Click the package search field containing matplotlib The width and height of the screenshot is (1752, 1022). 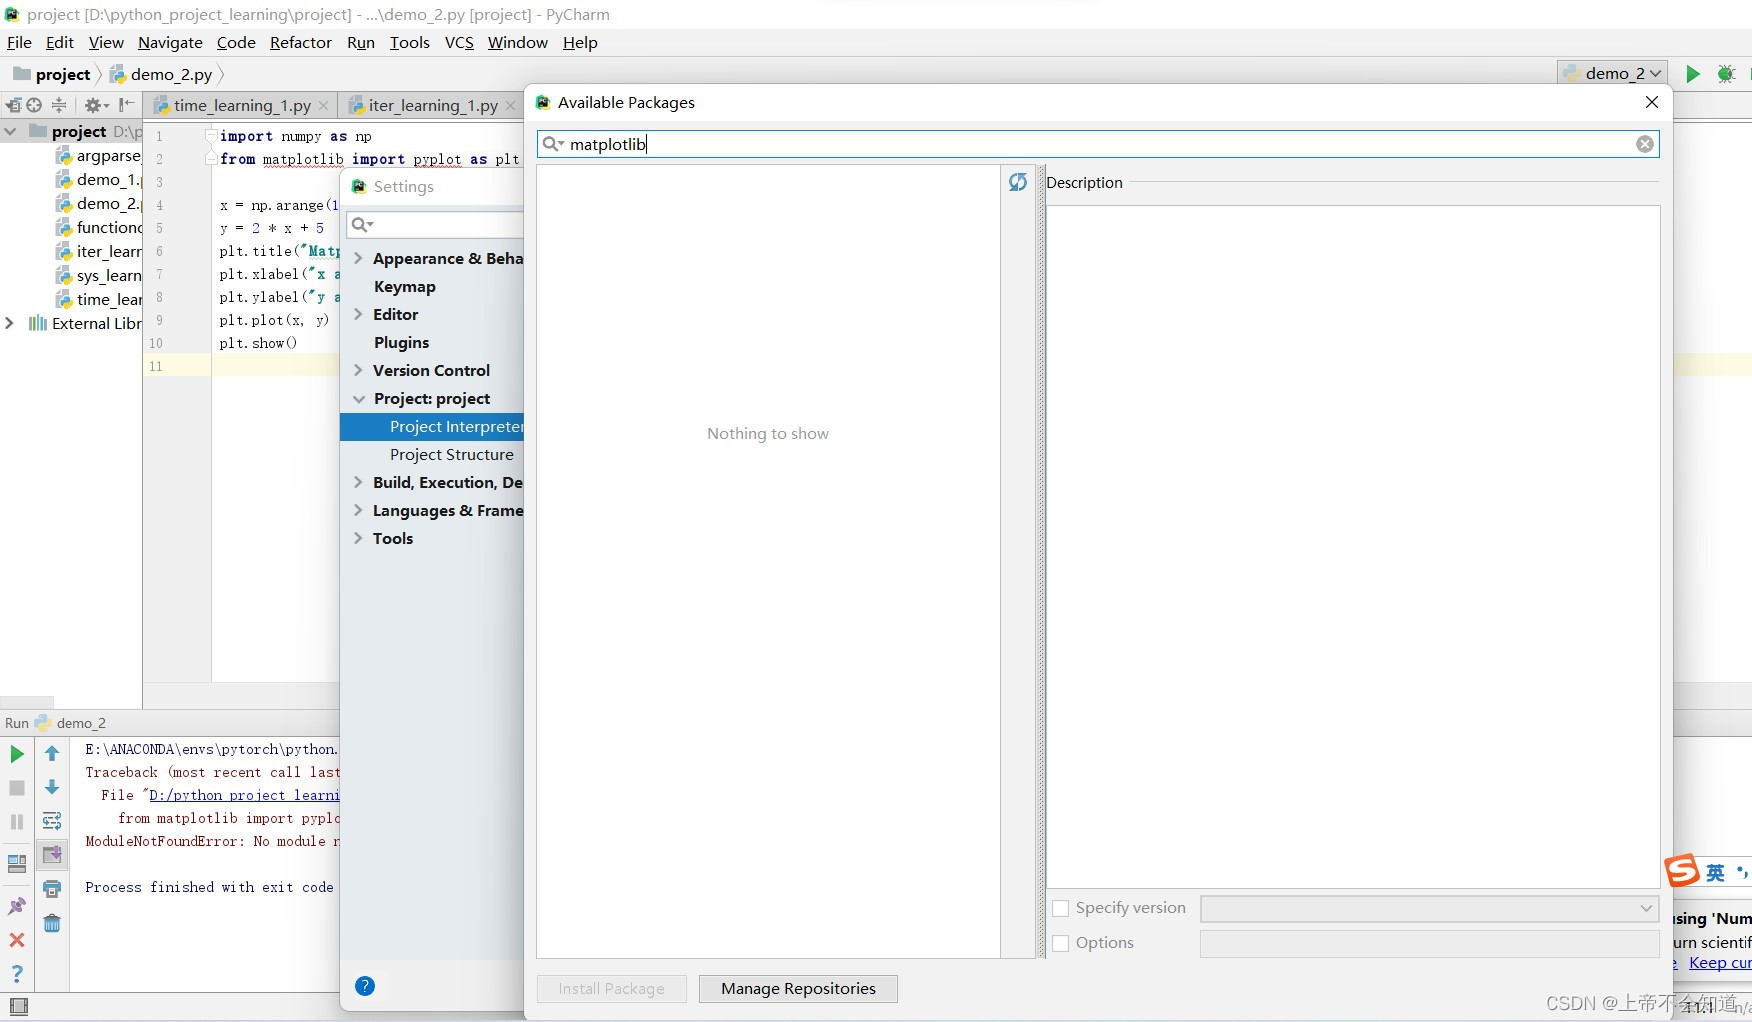[1098, 144]
